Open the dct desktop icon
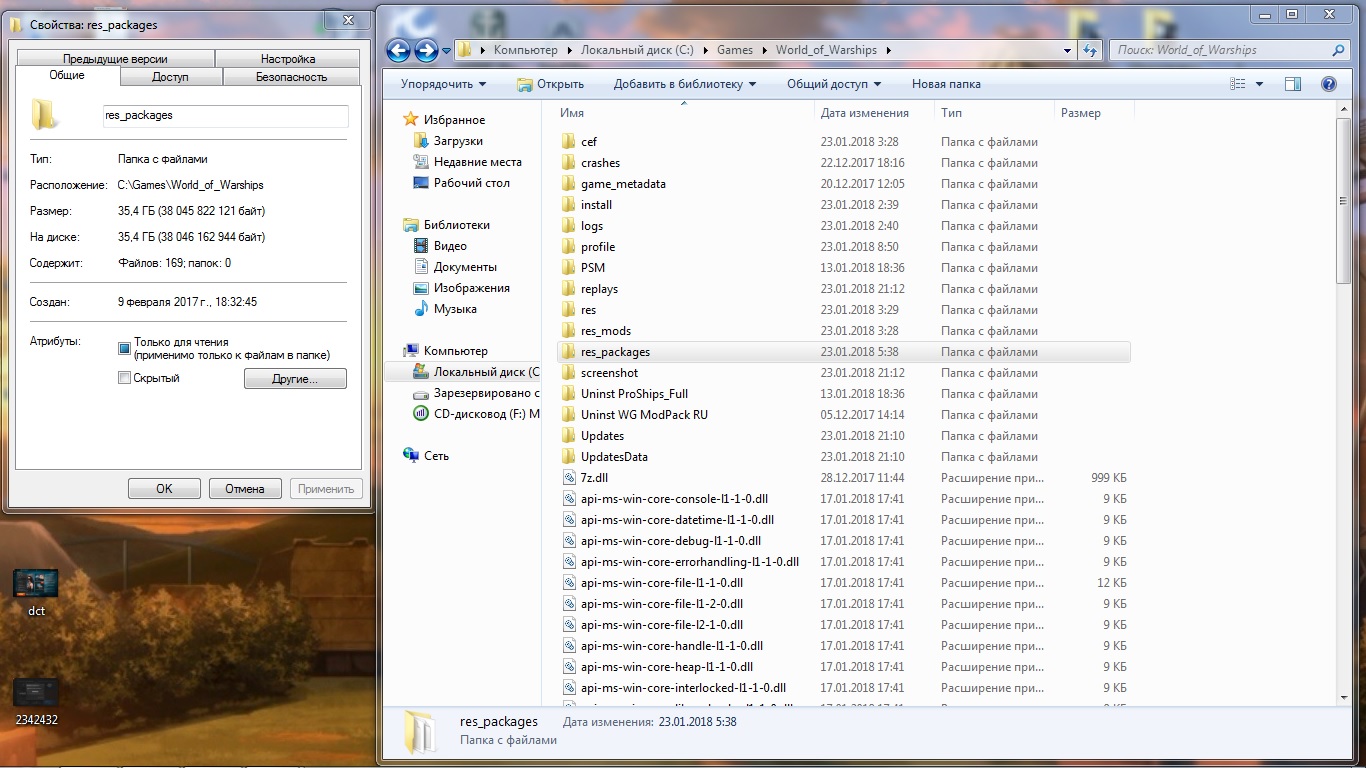The image size is (1366, 768). (x=36, y=593)
